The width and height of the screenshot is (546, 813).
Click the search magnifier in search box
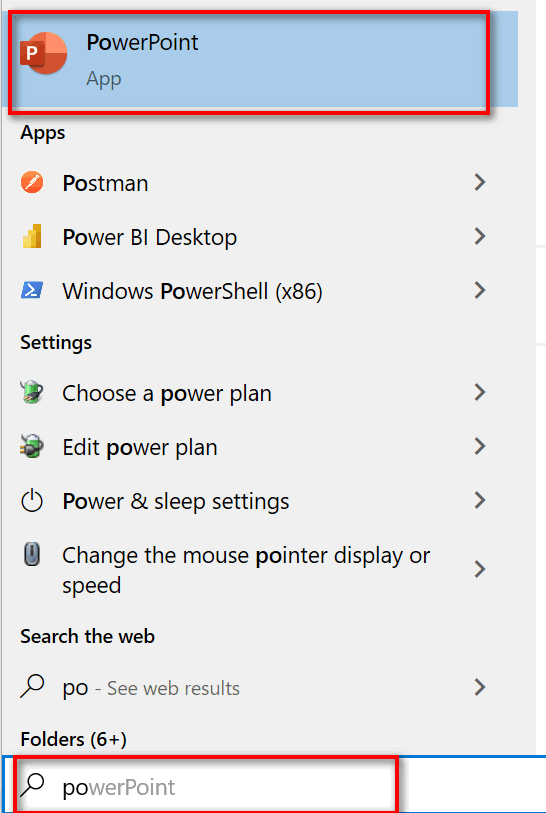pos(33,786)
